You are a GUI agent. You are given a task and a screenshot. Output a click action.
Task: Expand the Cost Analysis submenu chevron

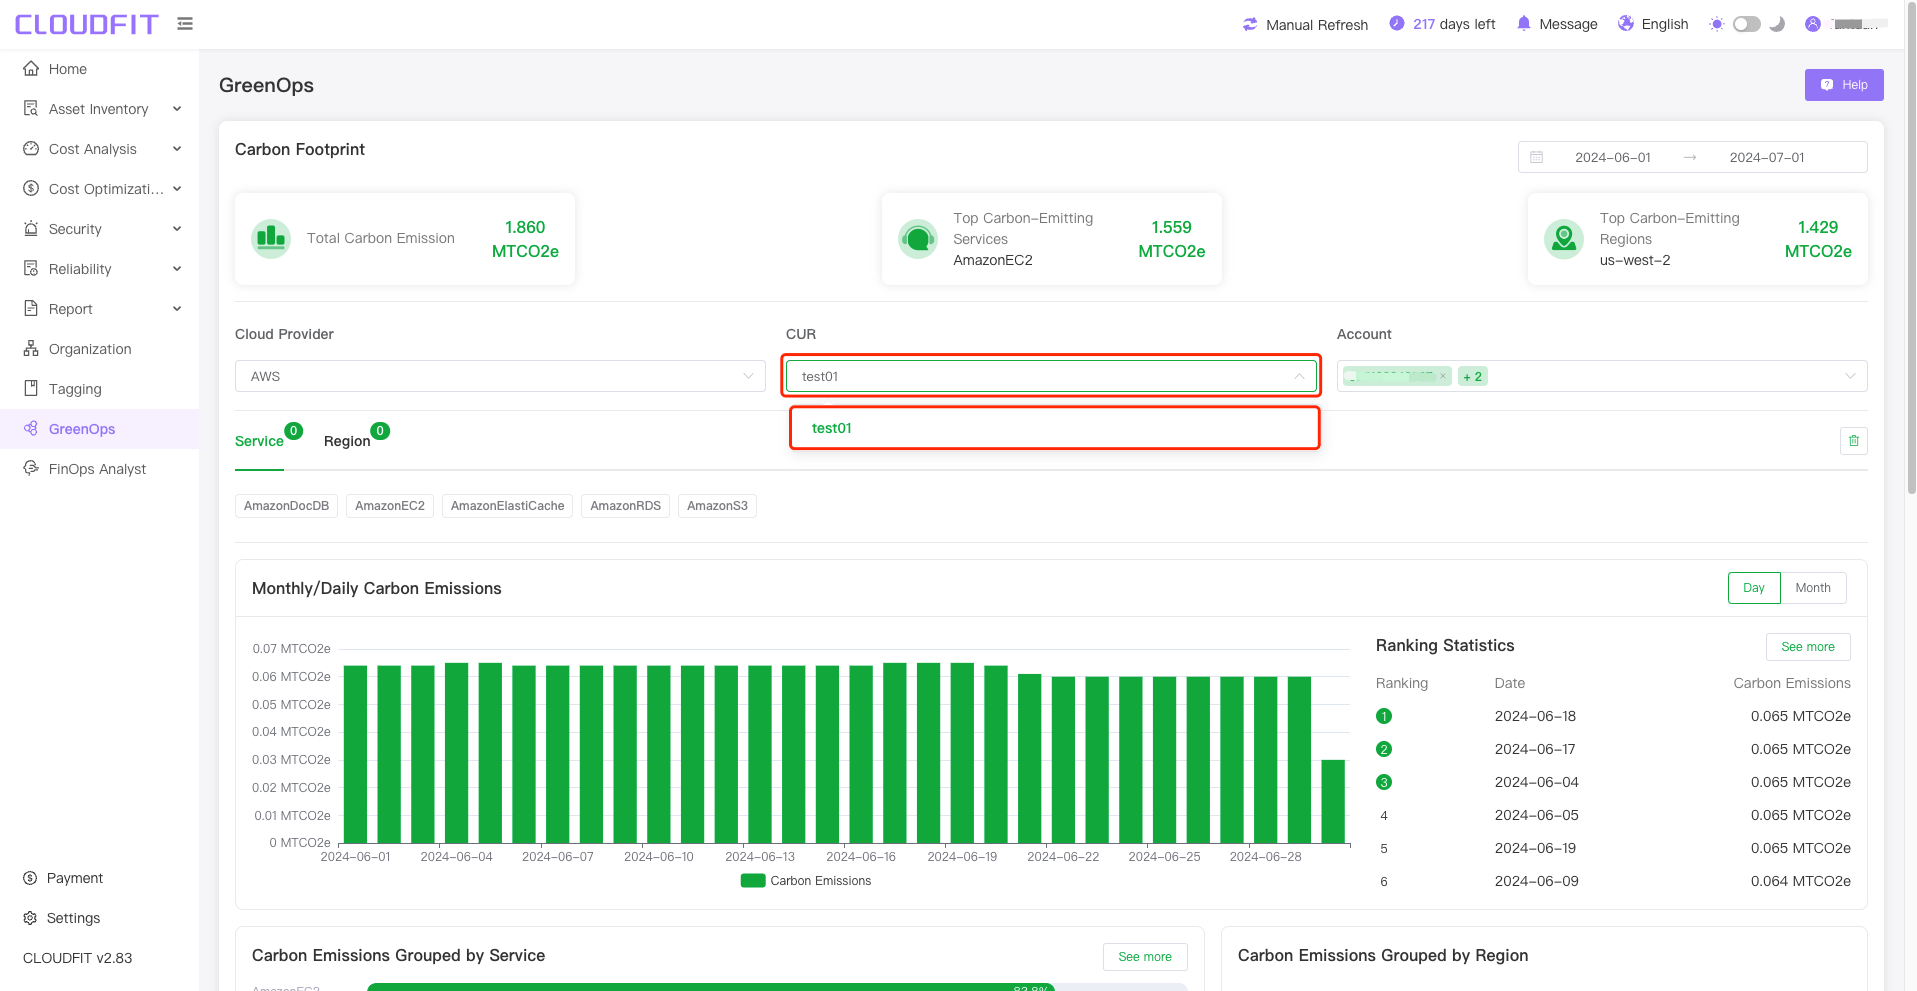pyautogui.click(x=177, y=149)
